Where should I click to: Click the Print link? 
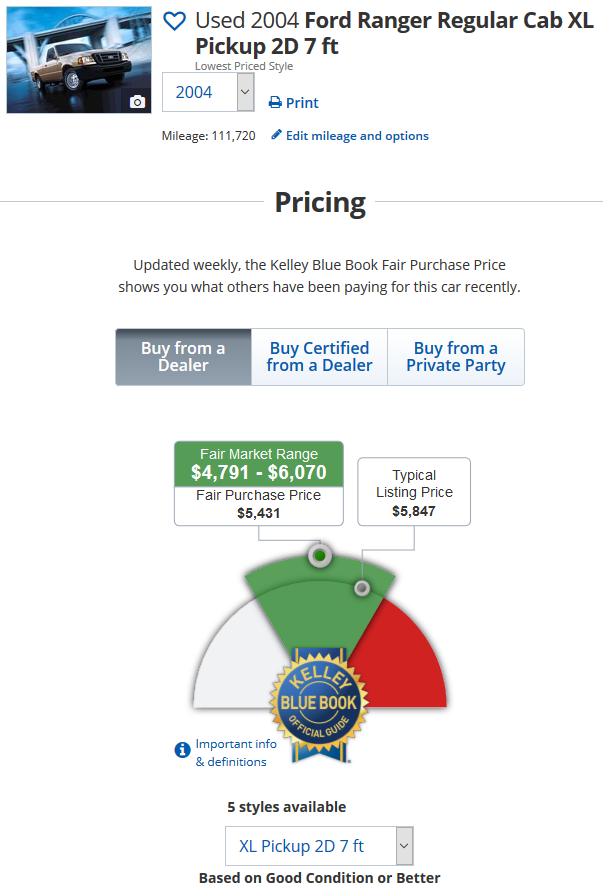(302, 103)
